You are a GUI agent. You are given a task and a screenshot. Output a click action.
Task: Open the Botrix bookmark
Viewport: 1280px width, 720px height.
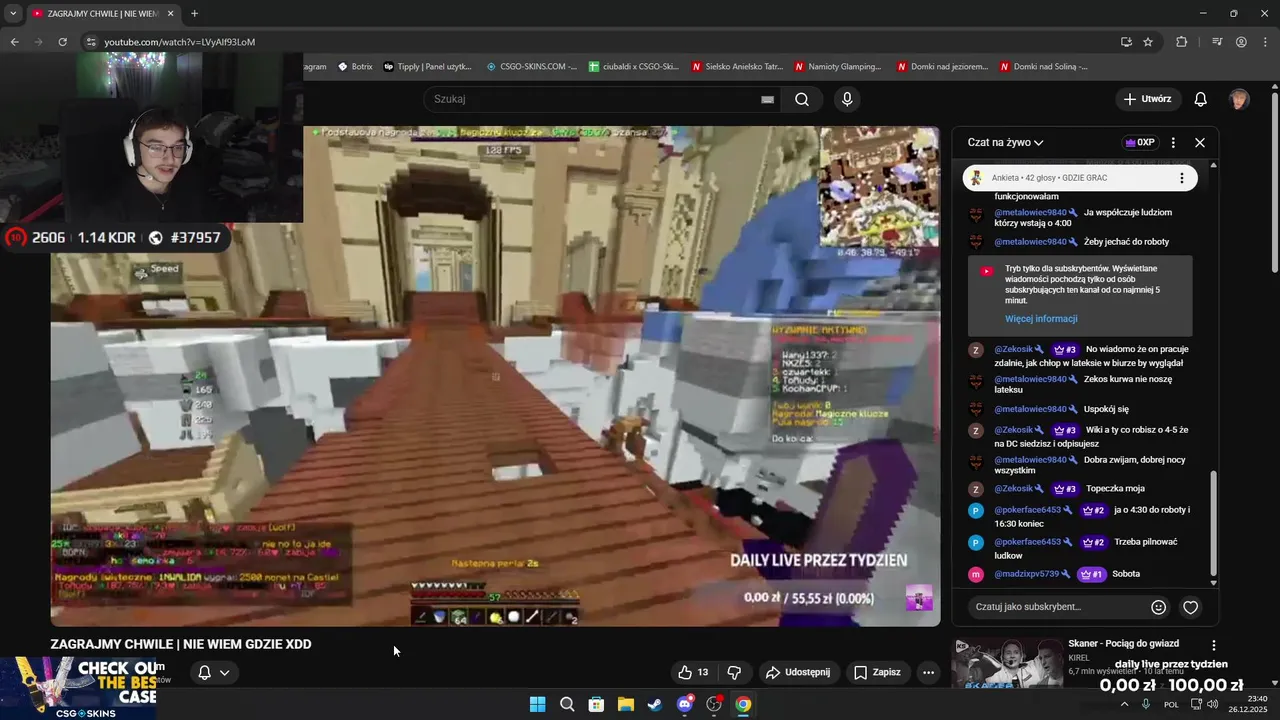355,67
